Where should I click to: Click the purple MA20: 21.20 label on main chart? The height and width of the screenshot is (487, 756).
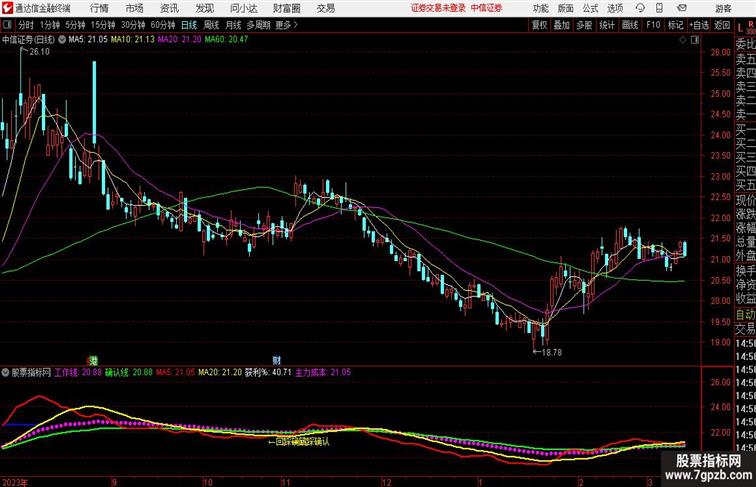[179, 40]
